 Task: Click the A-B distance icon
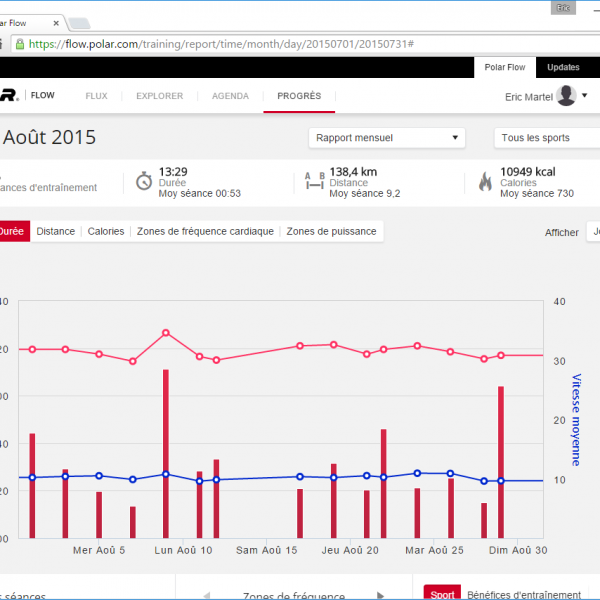tap(314, 181)
